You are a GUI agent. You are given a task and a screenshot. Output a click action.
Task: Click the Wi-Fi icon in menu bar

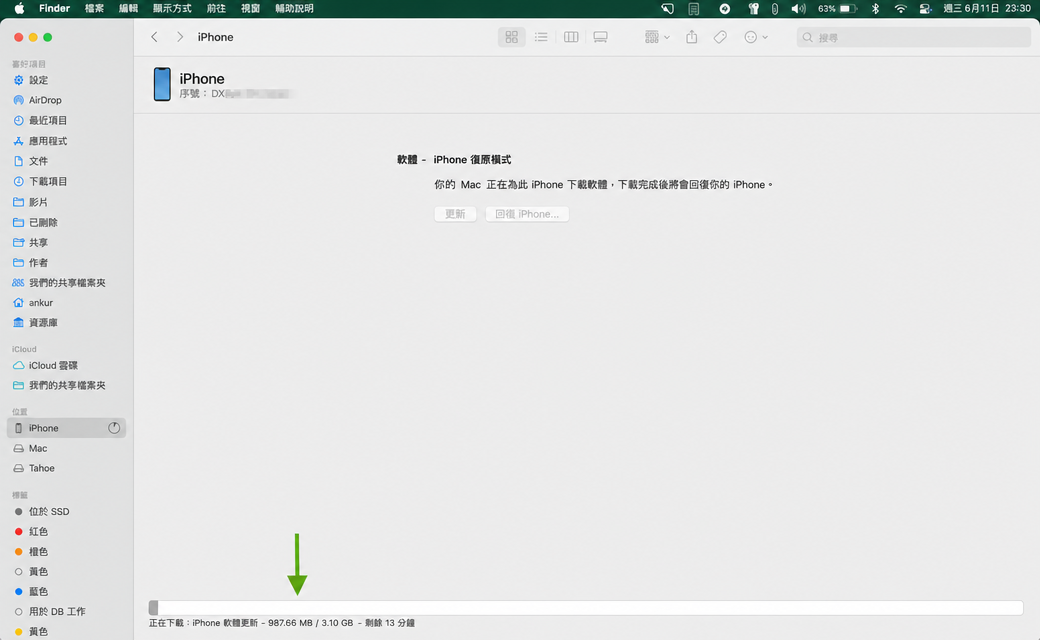point(900,9)
